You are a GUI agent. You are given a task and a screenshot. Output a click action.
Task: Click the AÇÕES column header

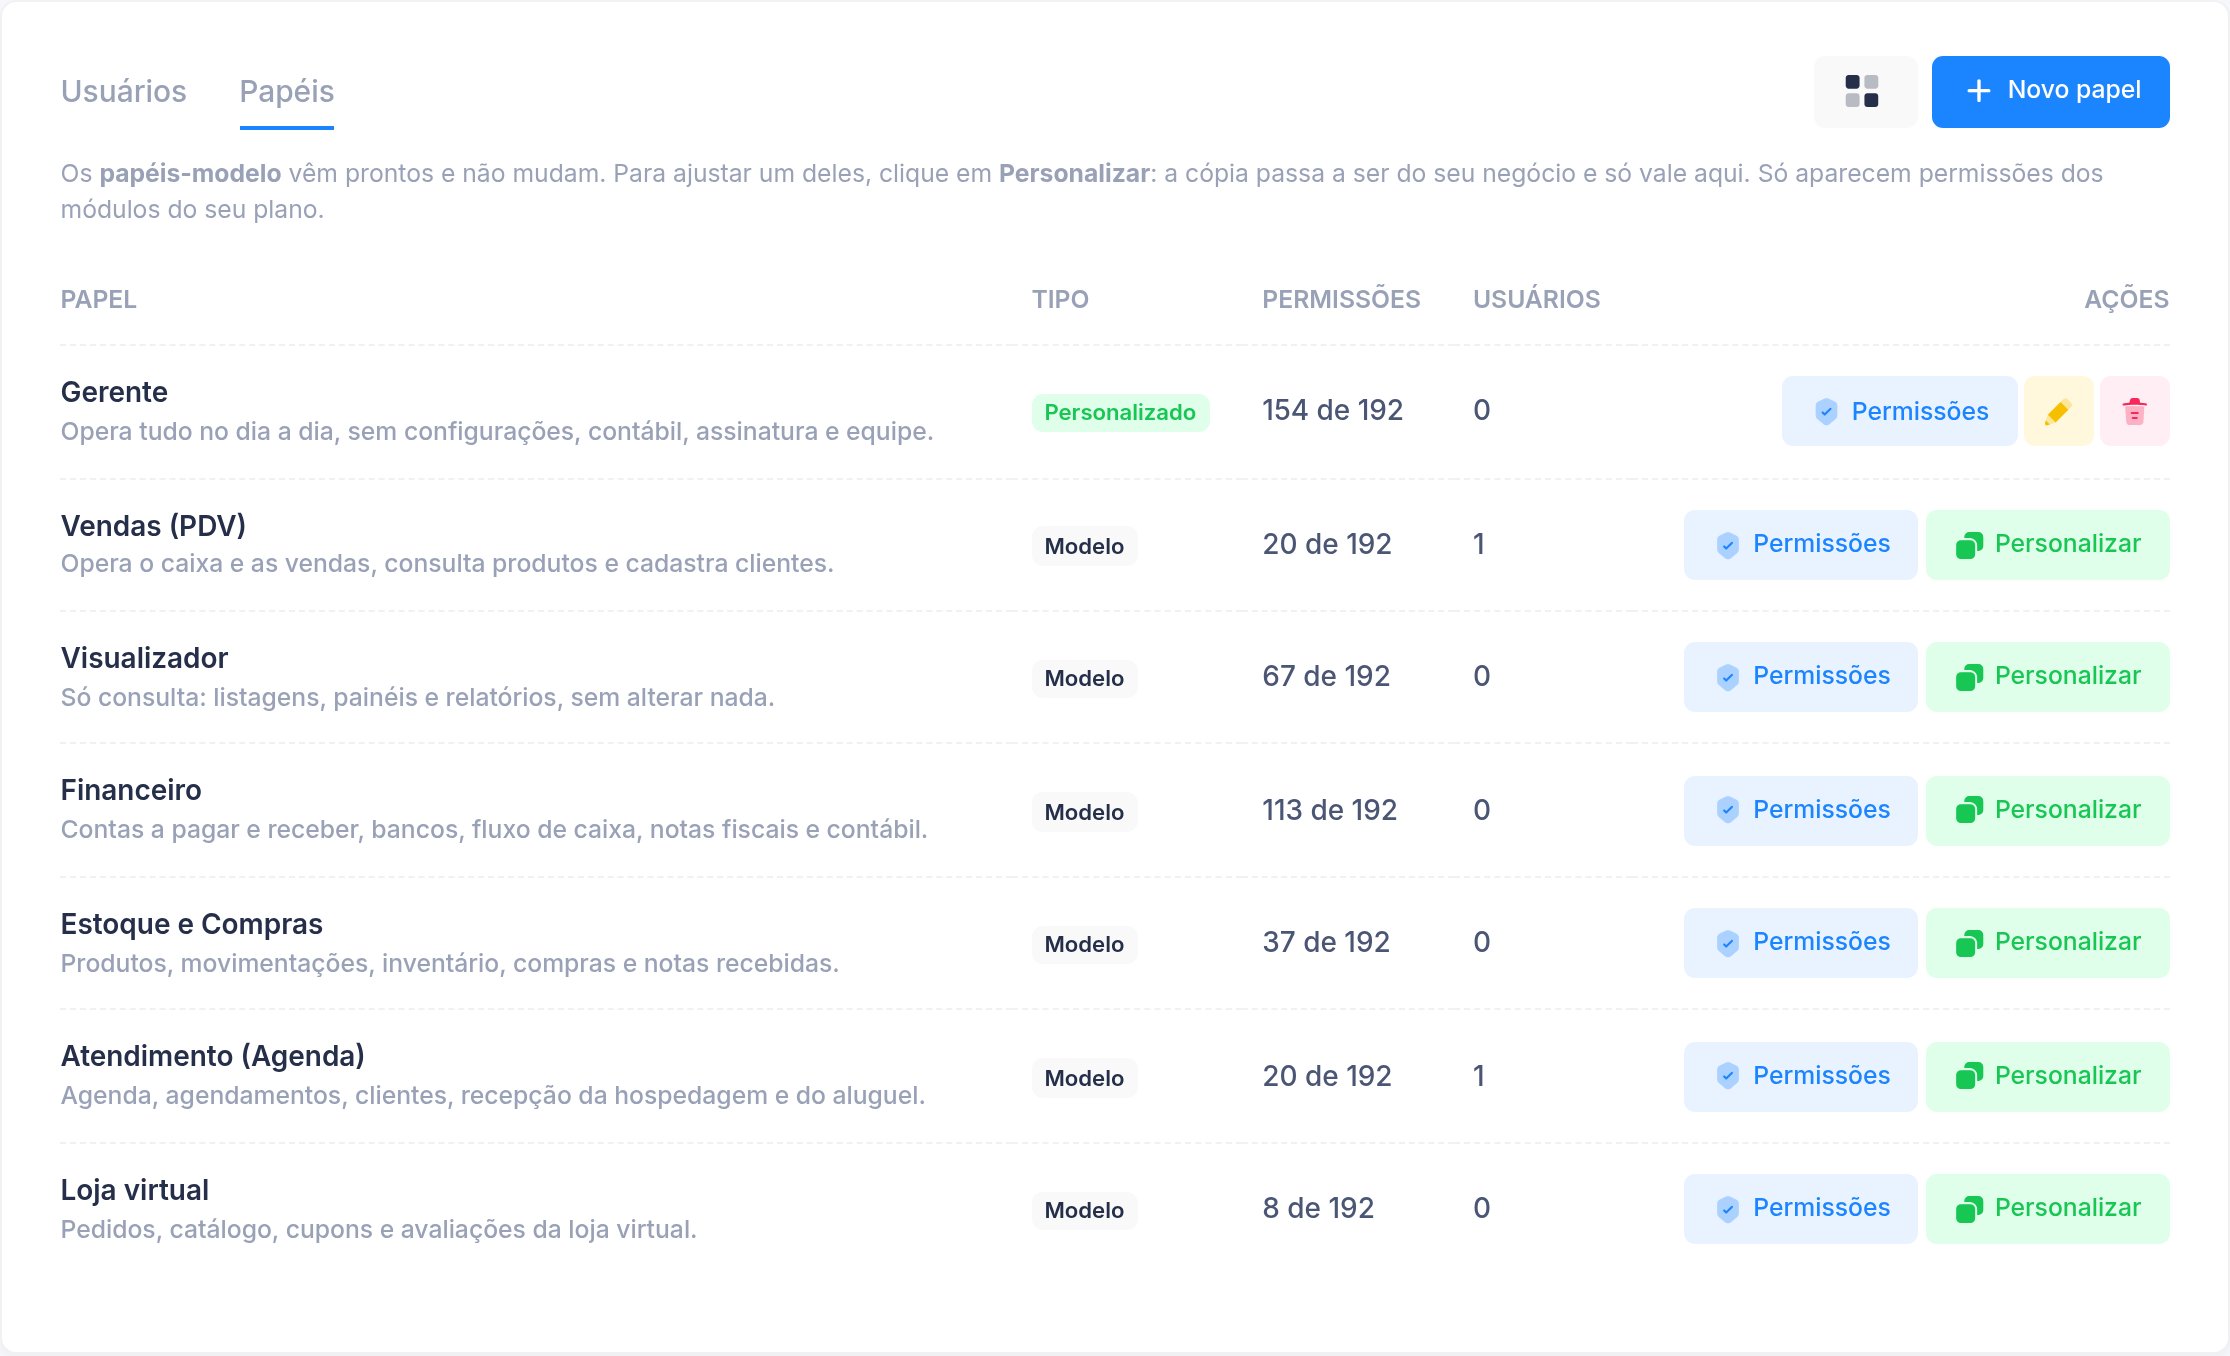2126,299
